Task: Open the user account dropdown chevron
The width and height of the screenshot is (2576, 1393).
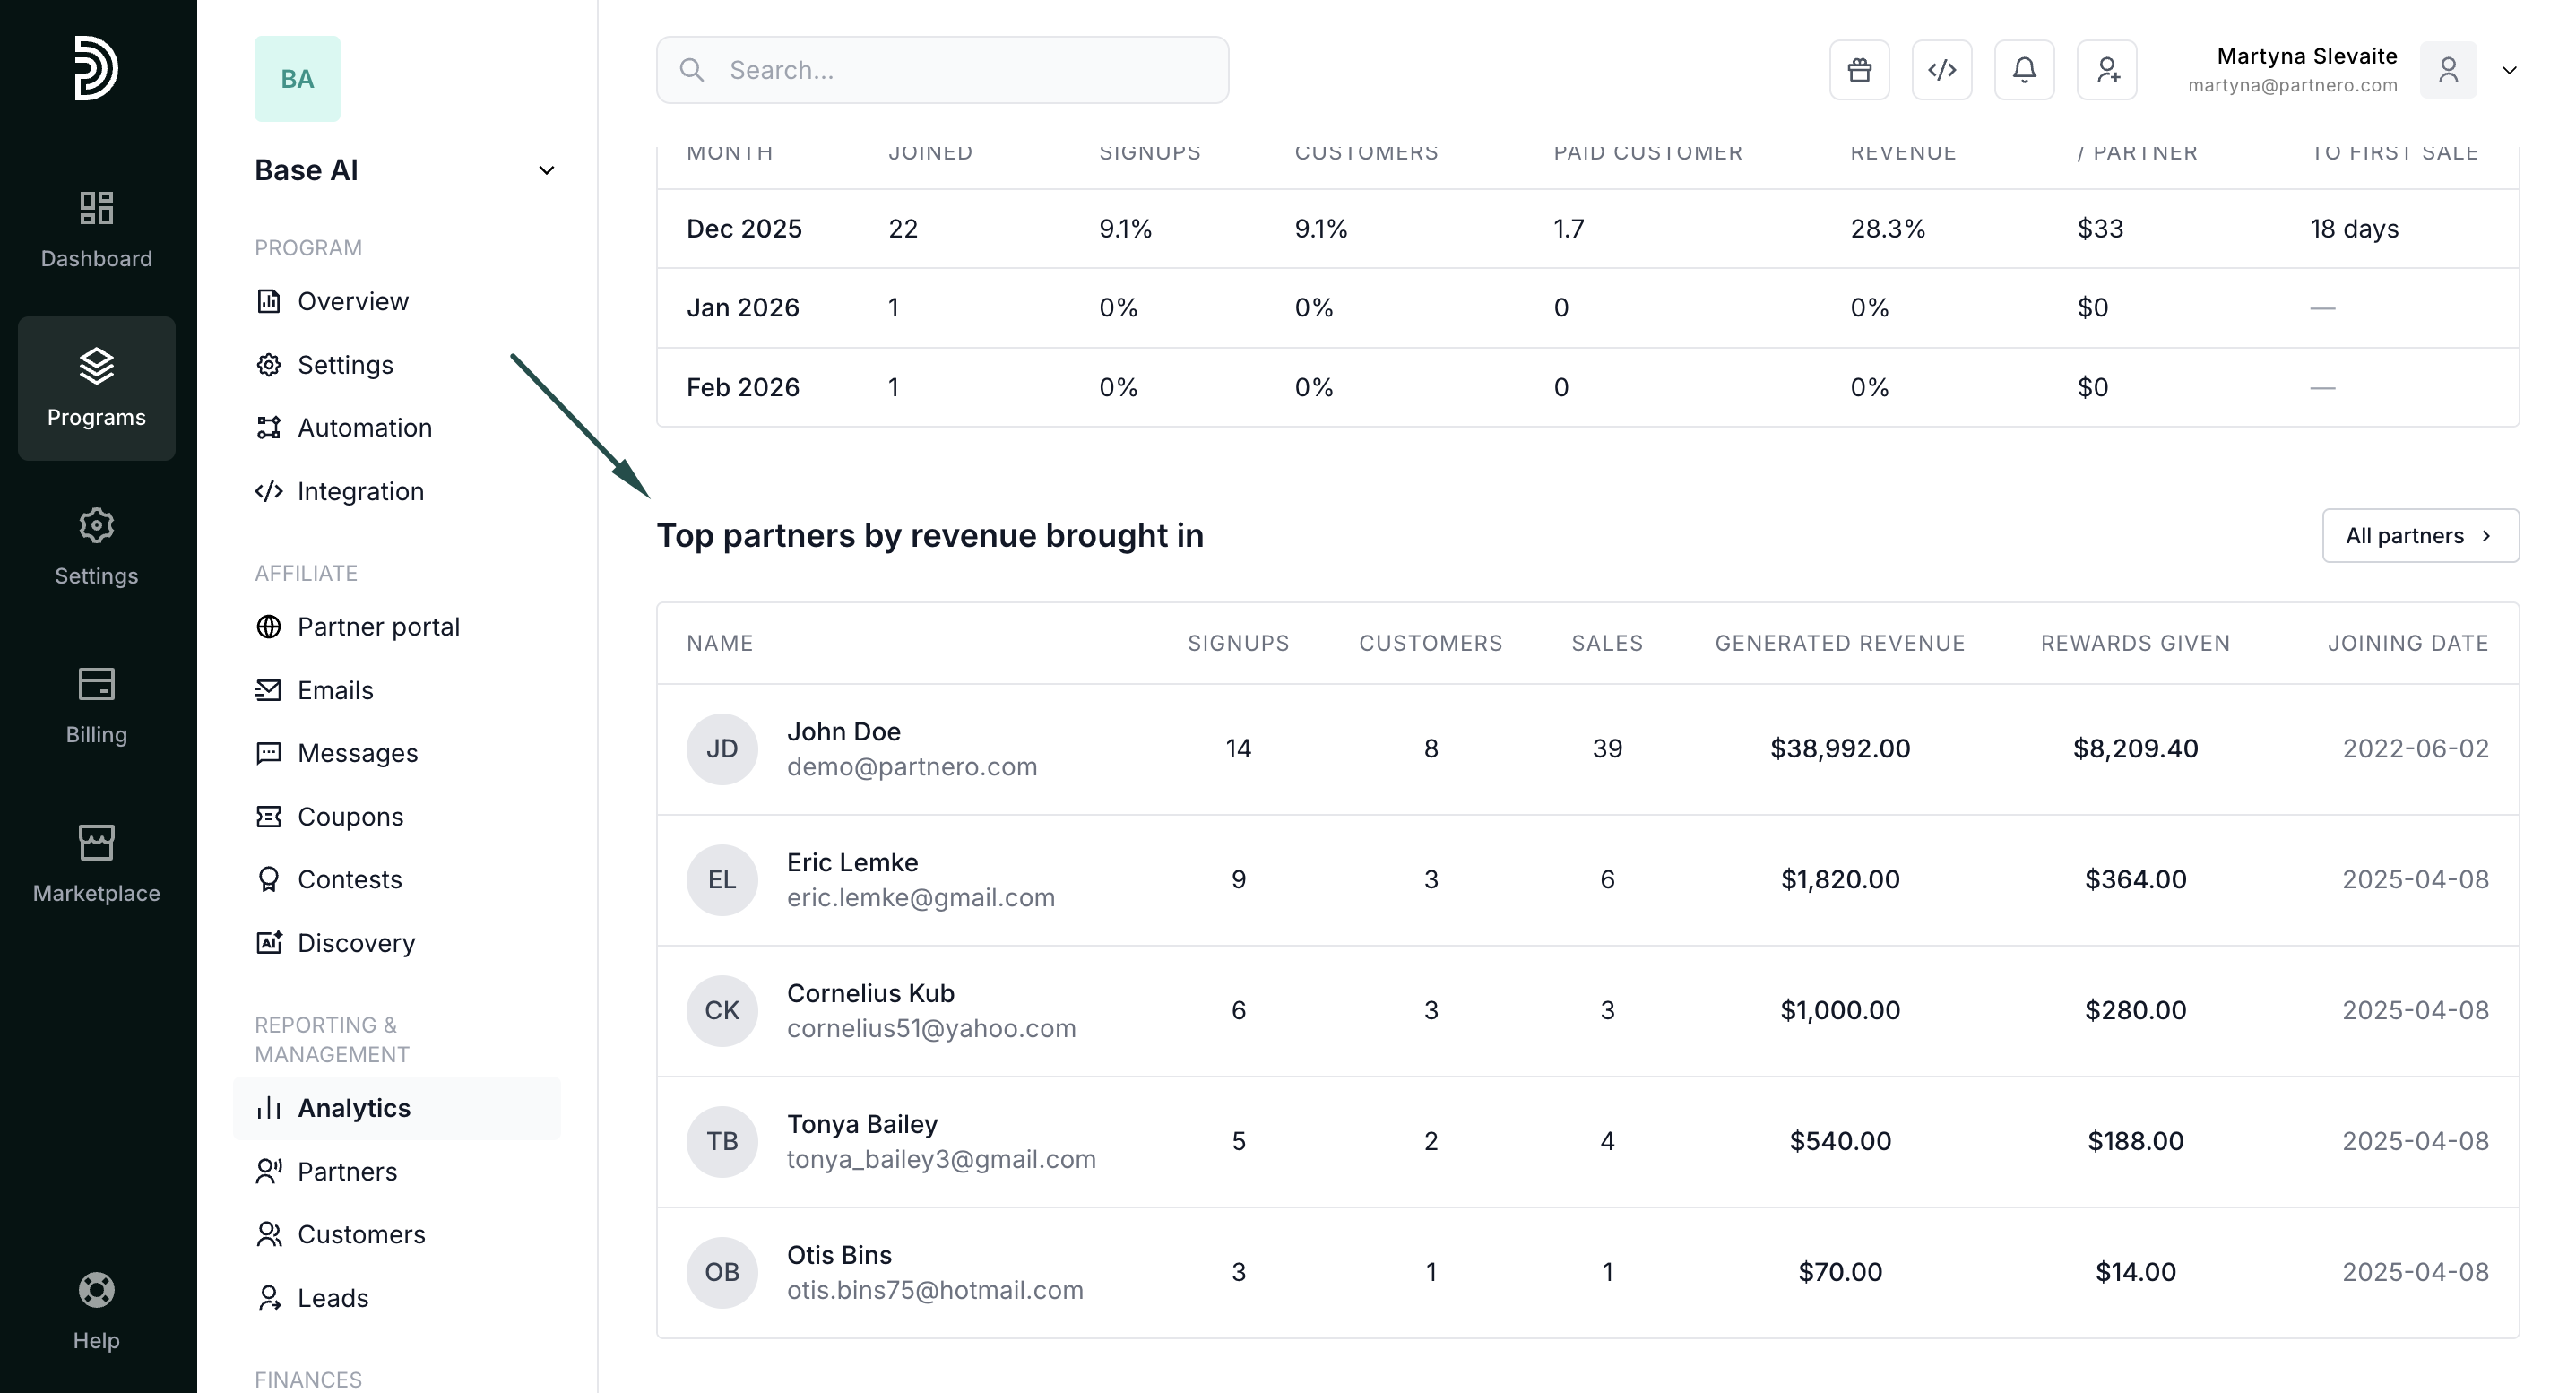Action: point(2509,70)
